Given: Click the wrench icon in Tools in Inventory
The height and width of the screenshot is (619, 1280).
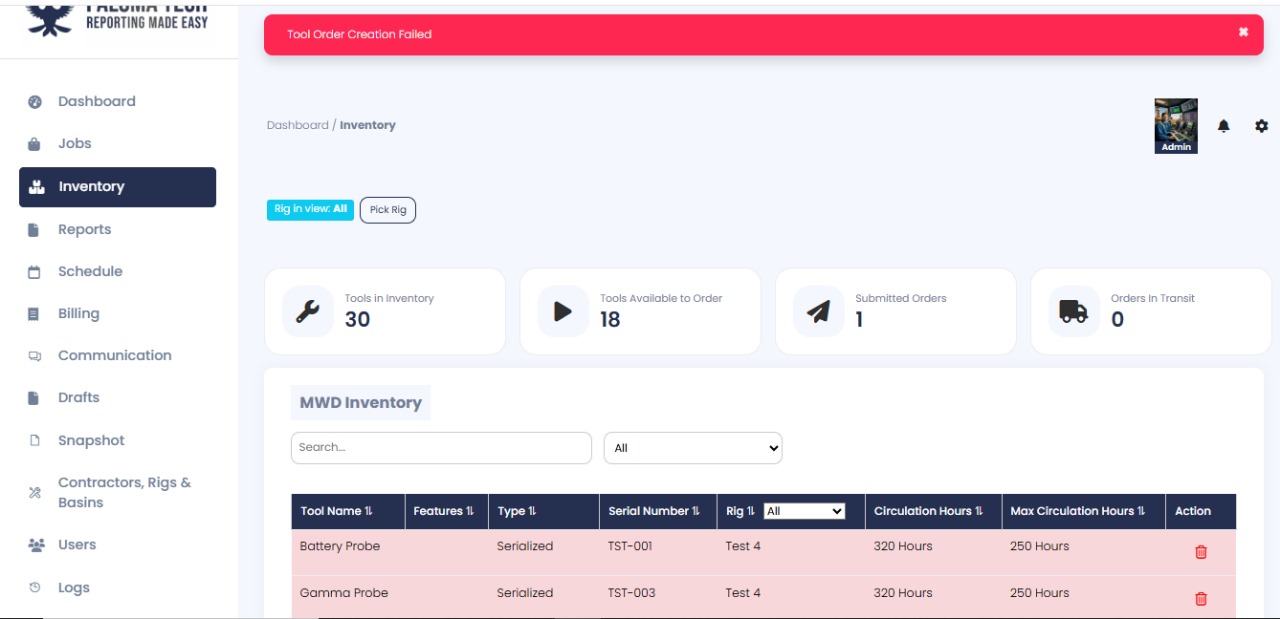Looking at the screenshot, I should 308,311.
